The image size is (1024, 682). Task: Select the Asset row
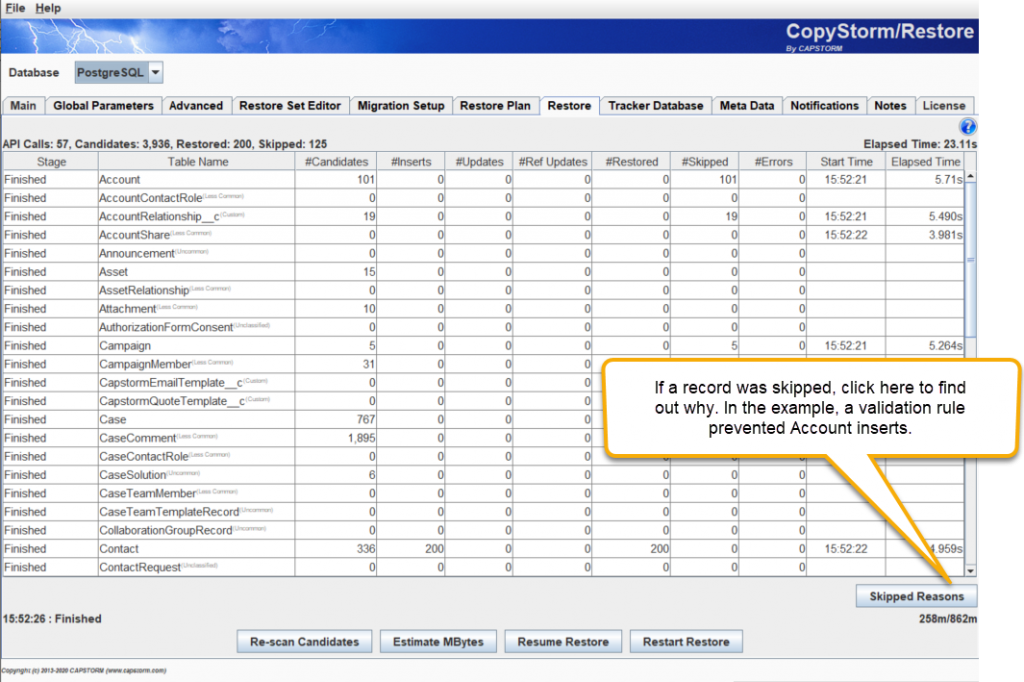coord(484,272)
